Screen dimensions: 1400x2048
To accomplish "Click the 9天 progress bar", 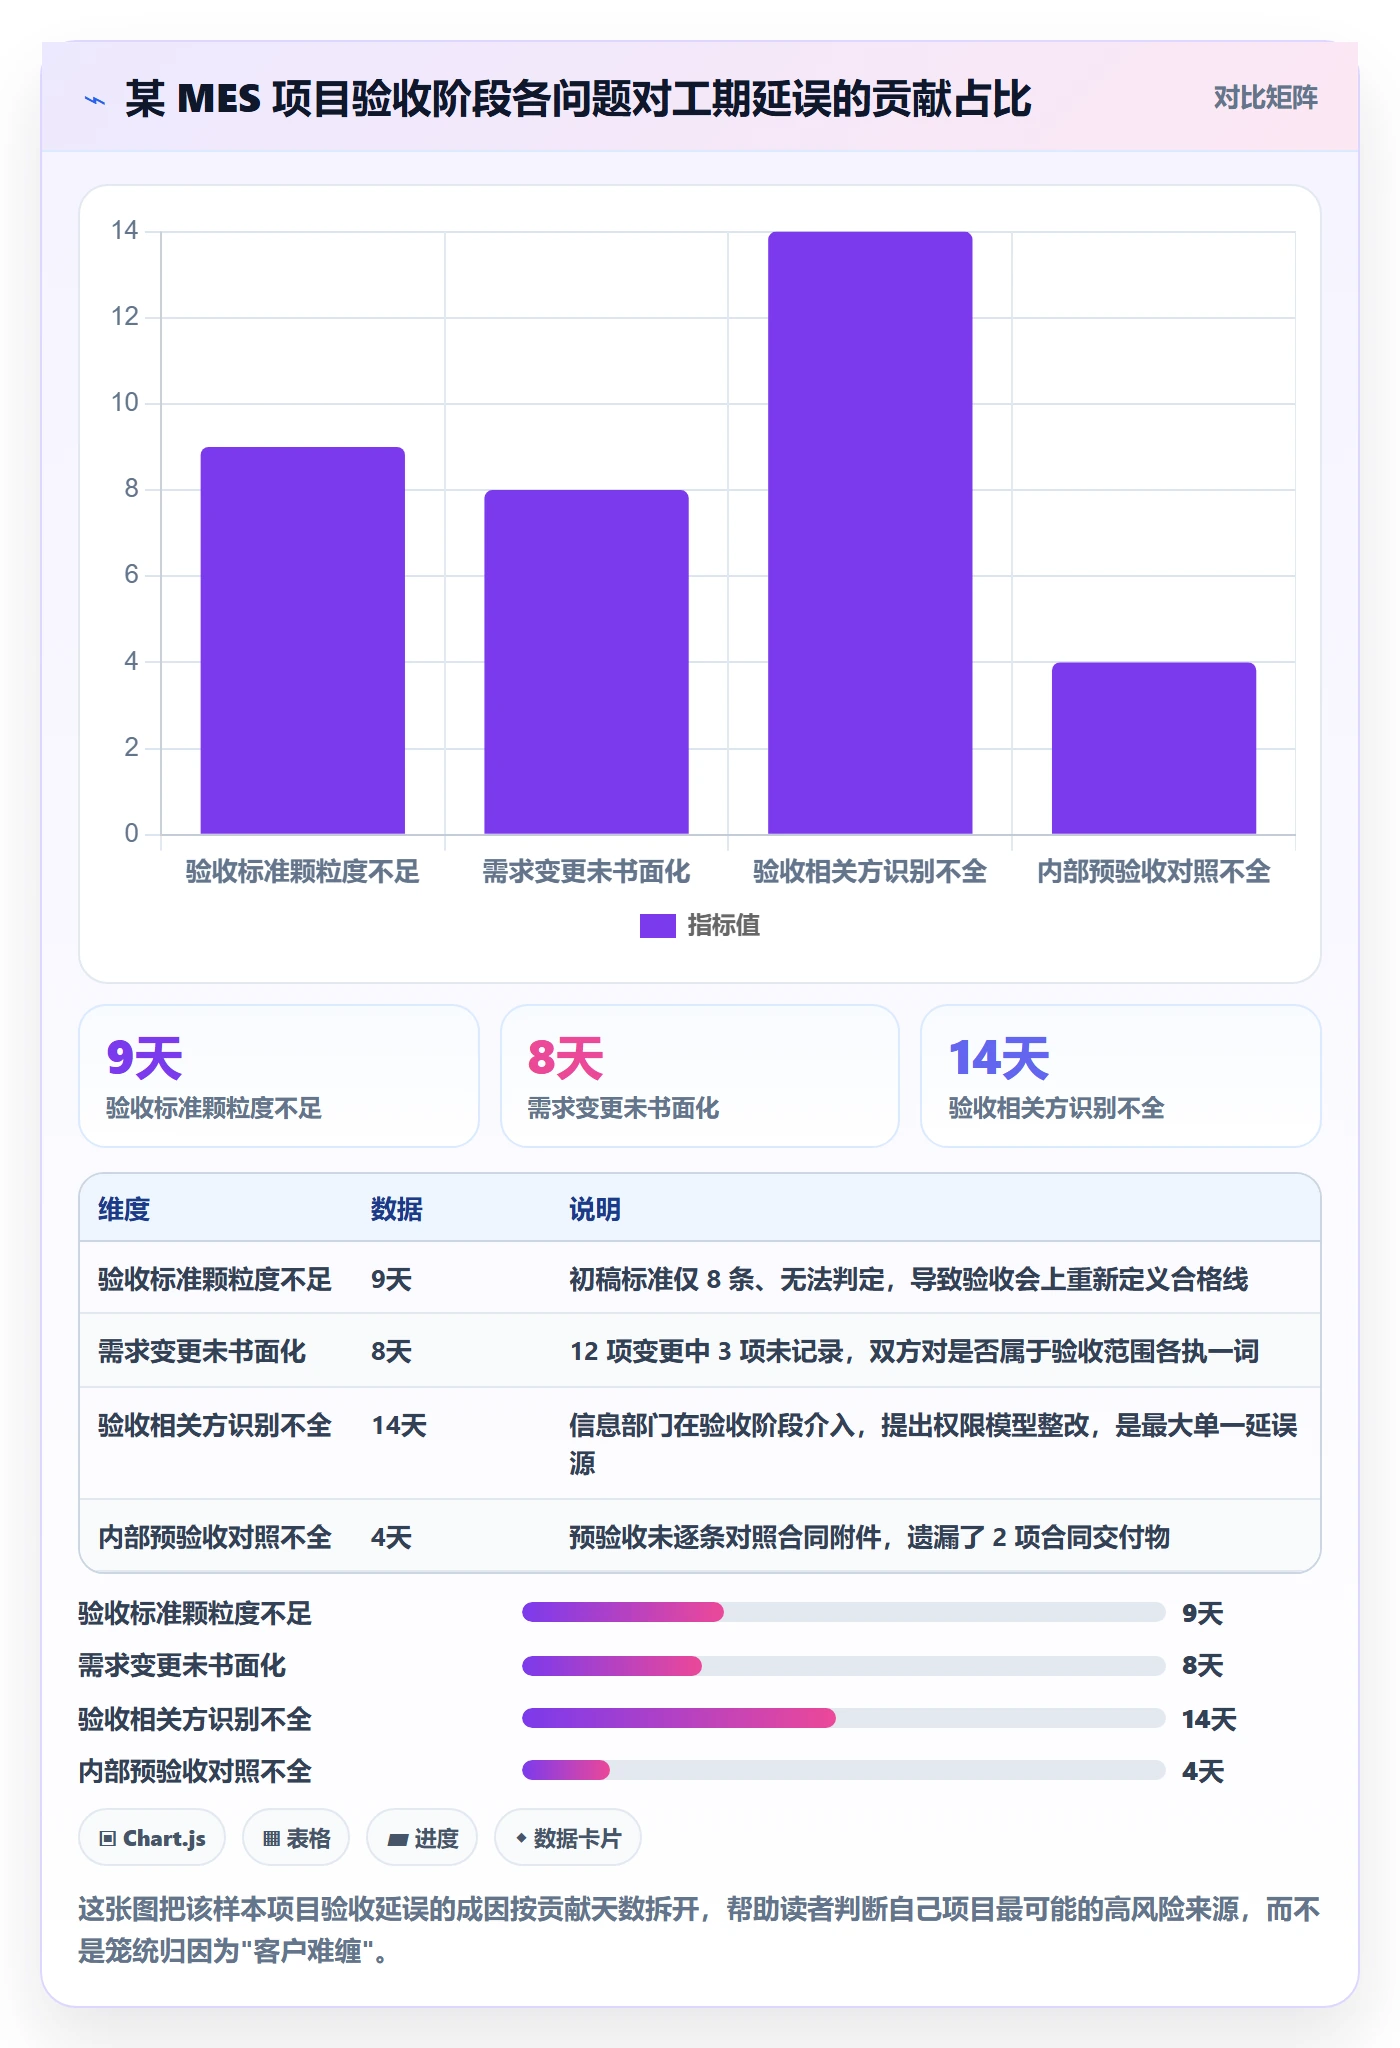I will click(x=843, y=1612).
